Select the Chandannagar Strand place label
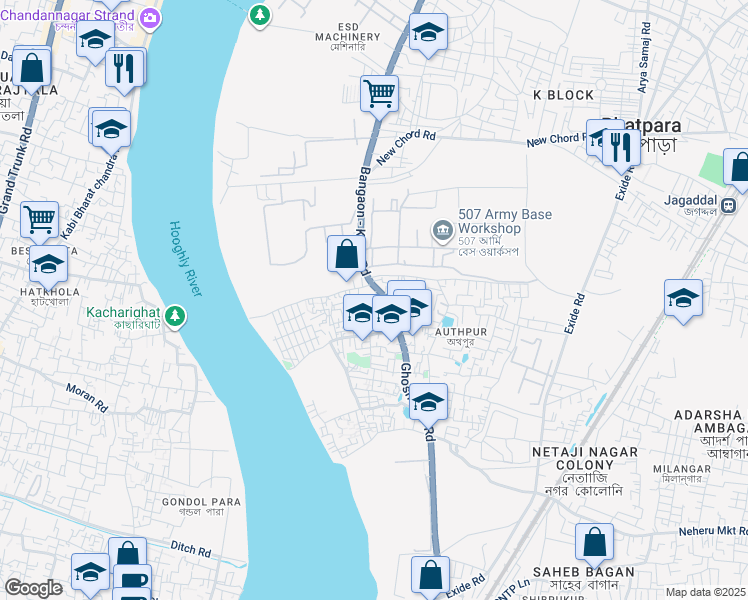Viewport: 748px width, 600px height. coord(67,15)
